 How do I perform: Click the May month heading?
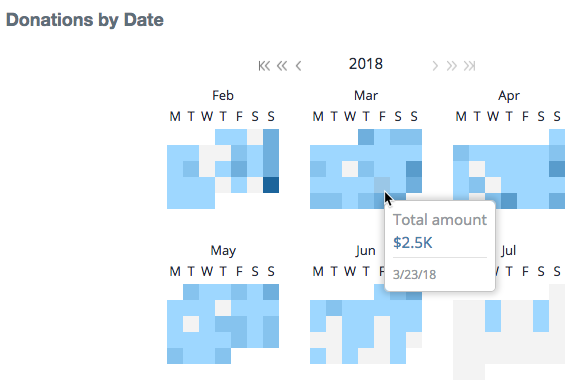point(223,251)
